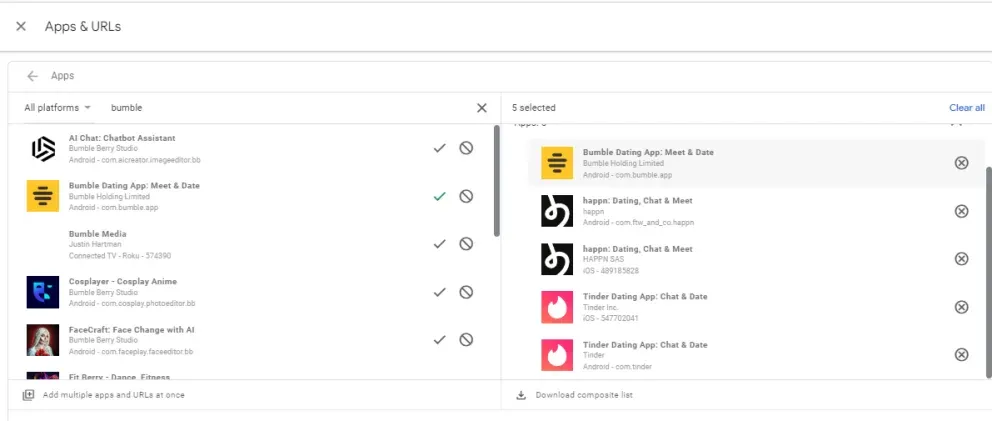Click the Apps breadcrumb label

(x=63, y=76)
